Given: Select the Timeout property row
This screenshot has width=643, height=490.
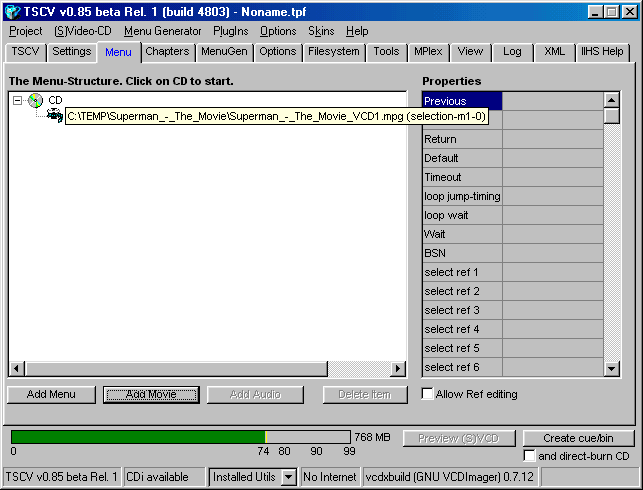Looking at the screenshot, I should 462,177.
